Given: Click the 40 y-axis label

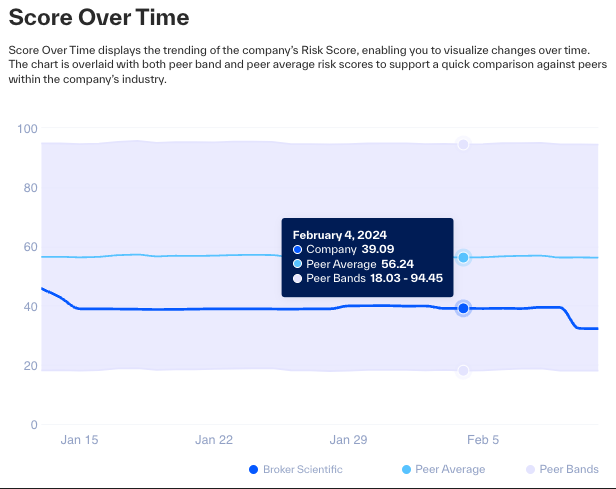Looking at the screenshot, I should pos(31,306).
